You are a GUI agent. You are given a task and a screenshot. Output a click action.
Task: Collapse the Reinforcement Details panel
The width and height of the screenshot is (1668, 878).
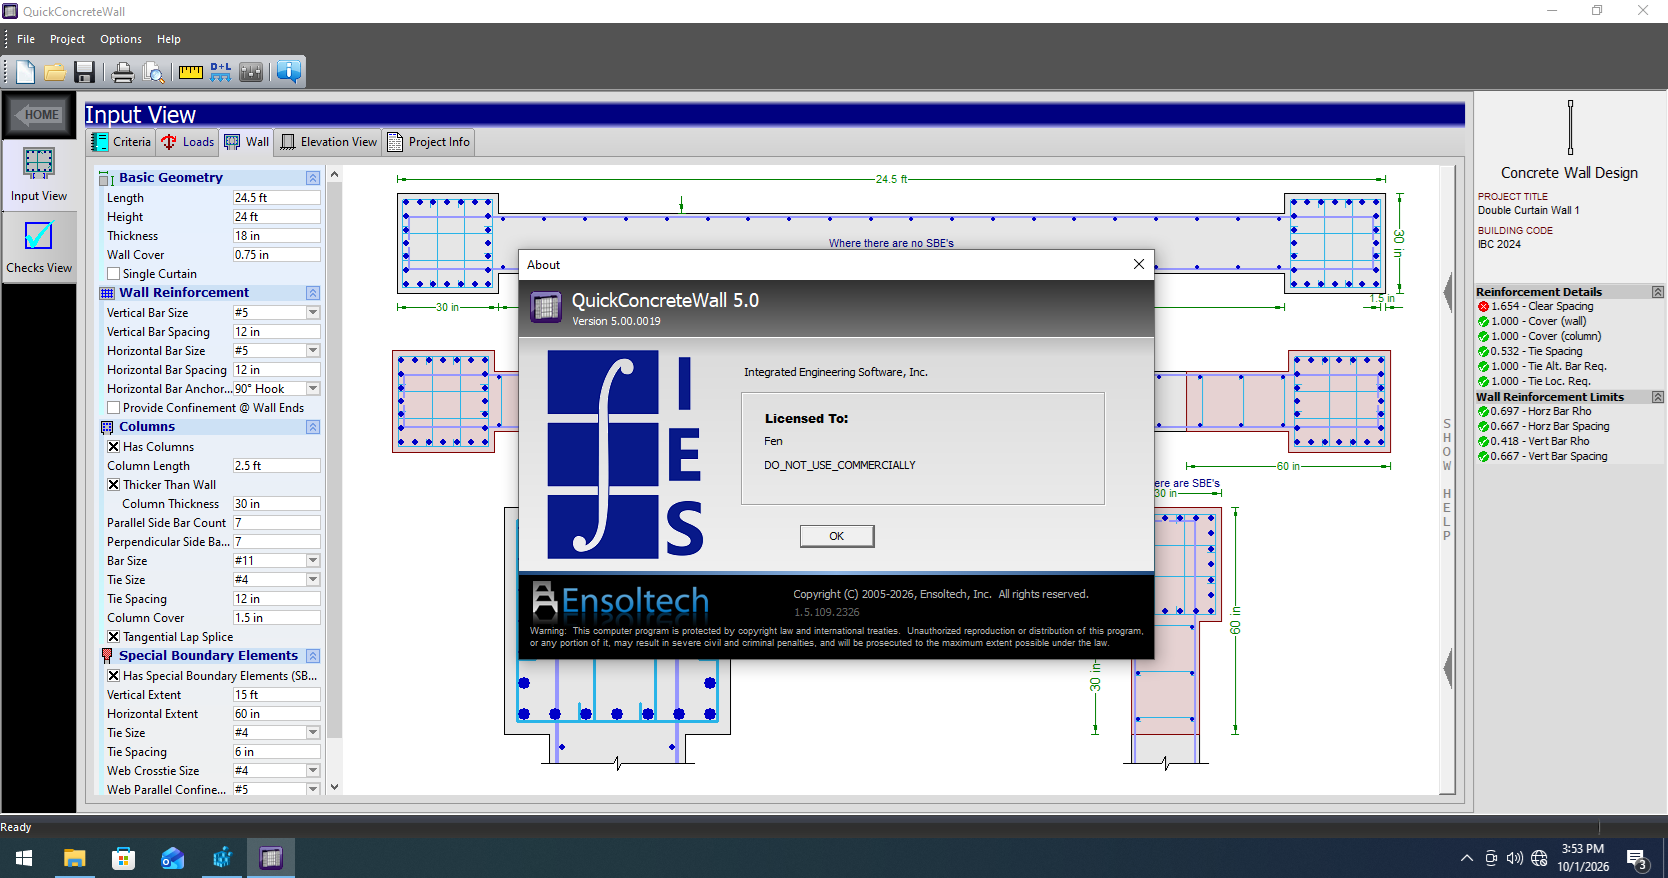click(1657, 292)
